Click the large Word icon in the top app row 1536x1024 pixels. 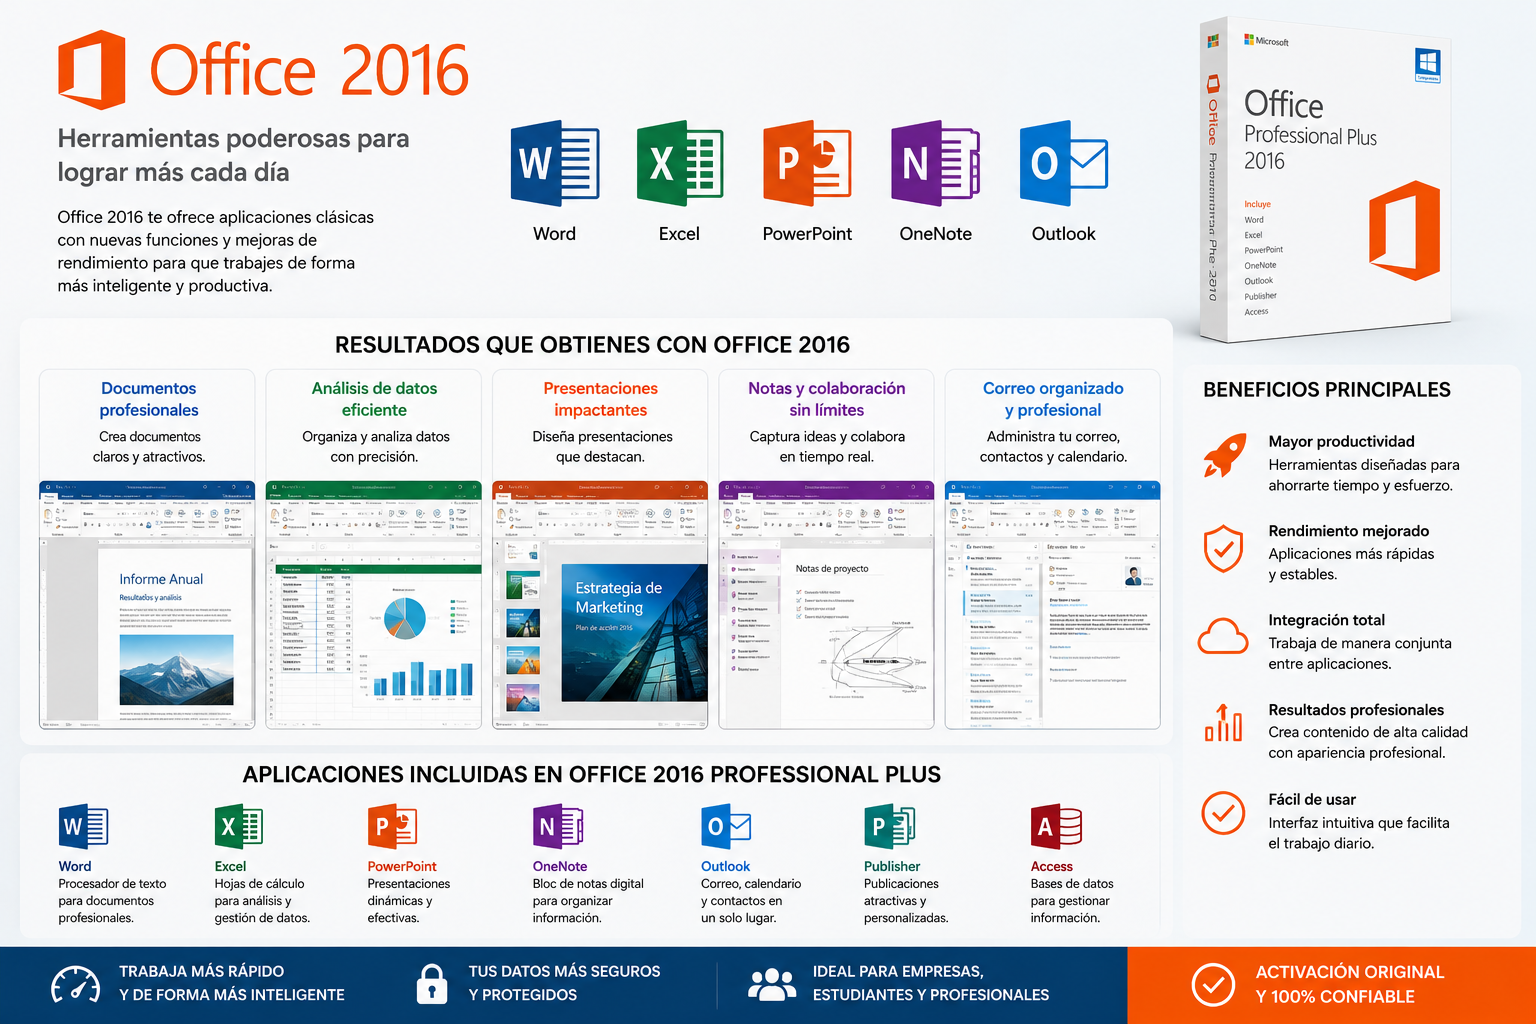click(555, 163)
